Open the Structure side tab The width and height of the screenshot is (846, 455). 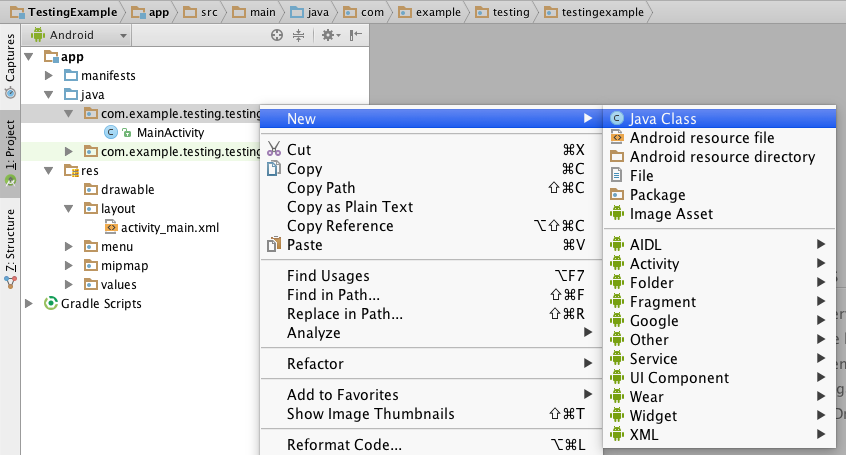click(x=10, y=240)
